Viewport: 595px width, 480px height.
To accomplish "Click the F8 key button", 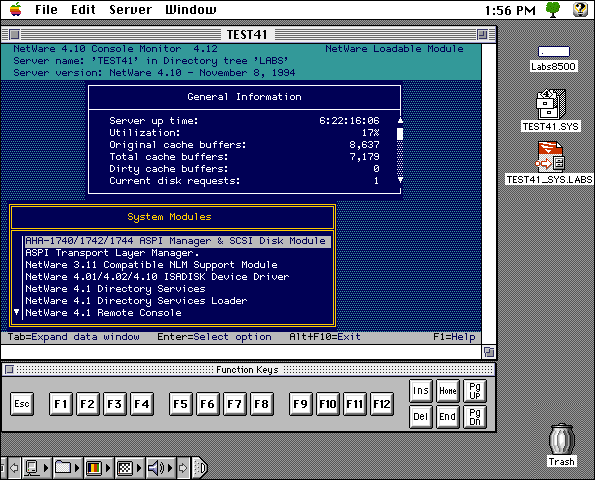I will pos(262,404).
